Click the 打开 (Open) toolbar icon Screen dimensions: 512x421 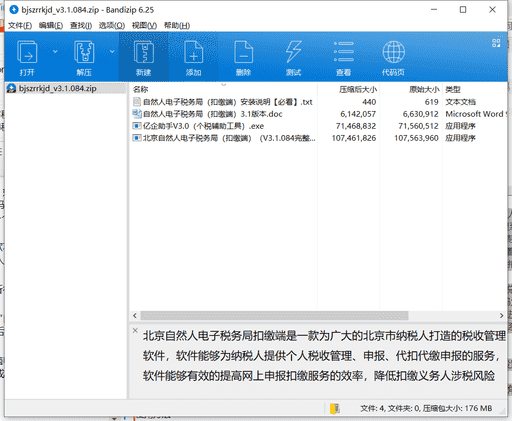tap(27, 52)
